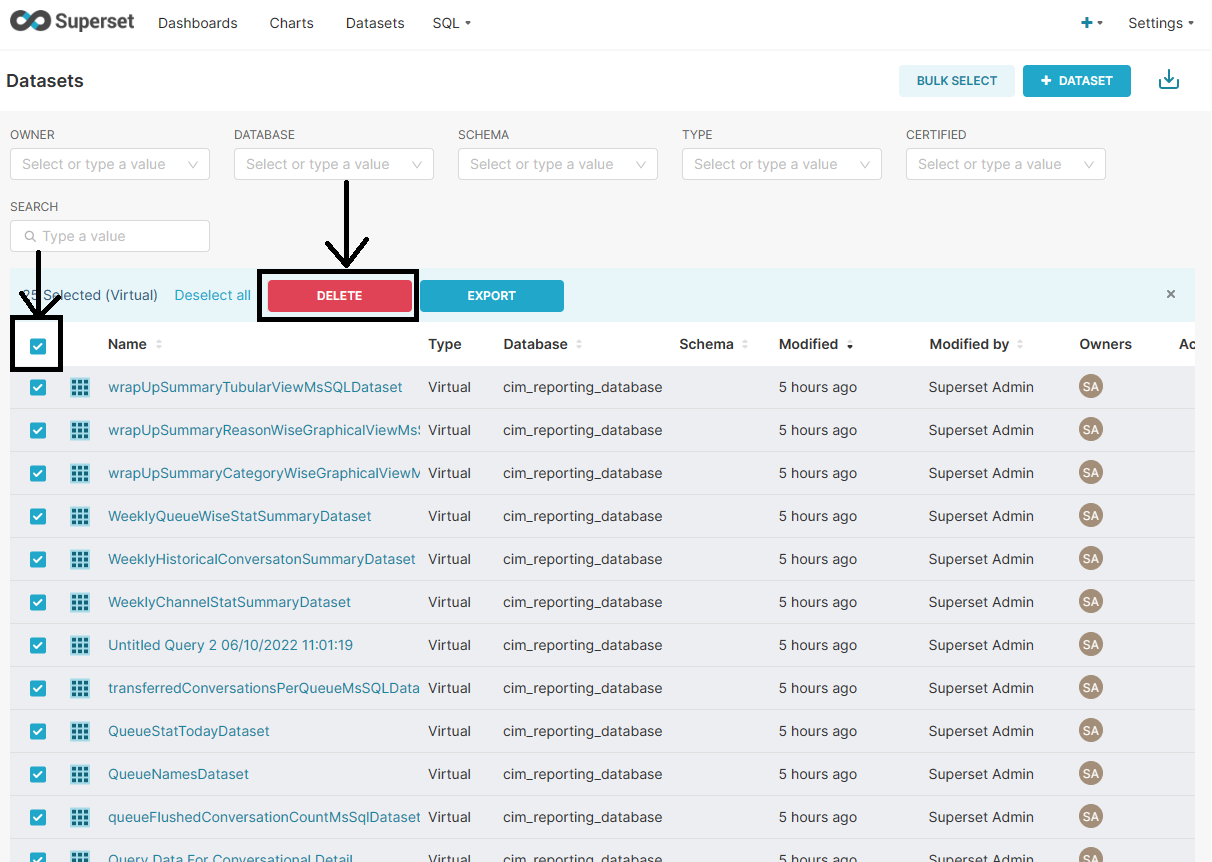Click grid icon beside WeeklyQueueWiseStatSummaryDataset
The width and height of the screenshot is (1212, 862).
tap(80, 516)
